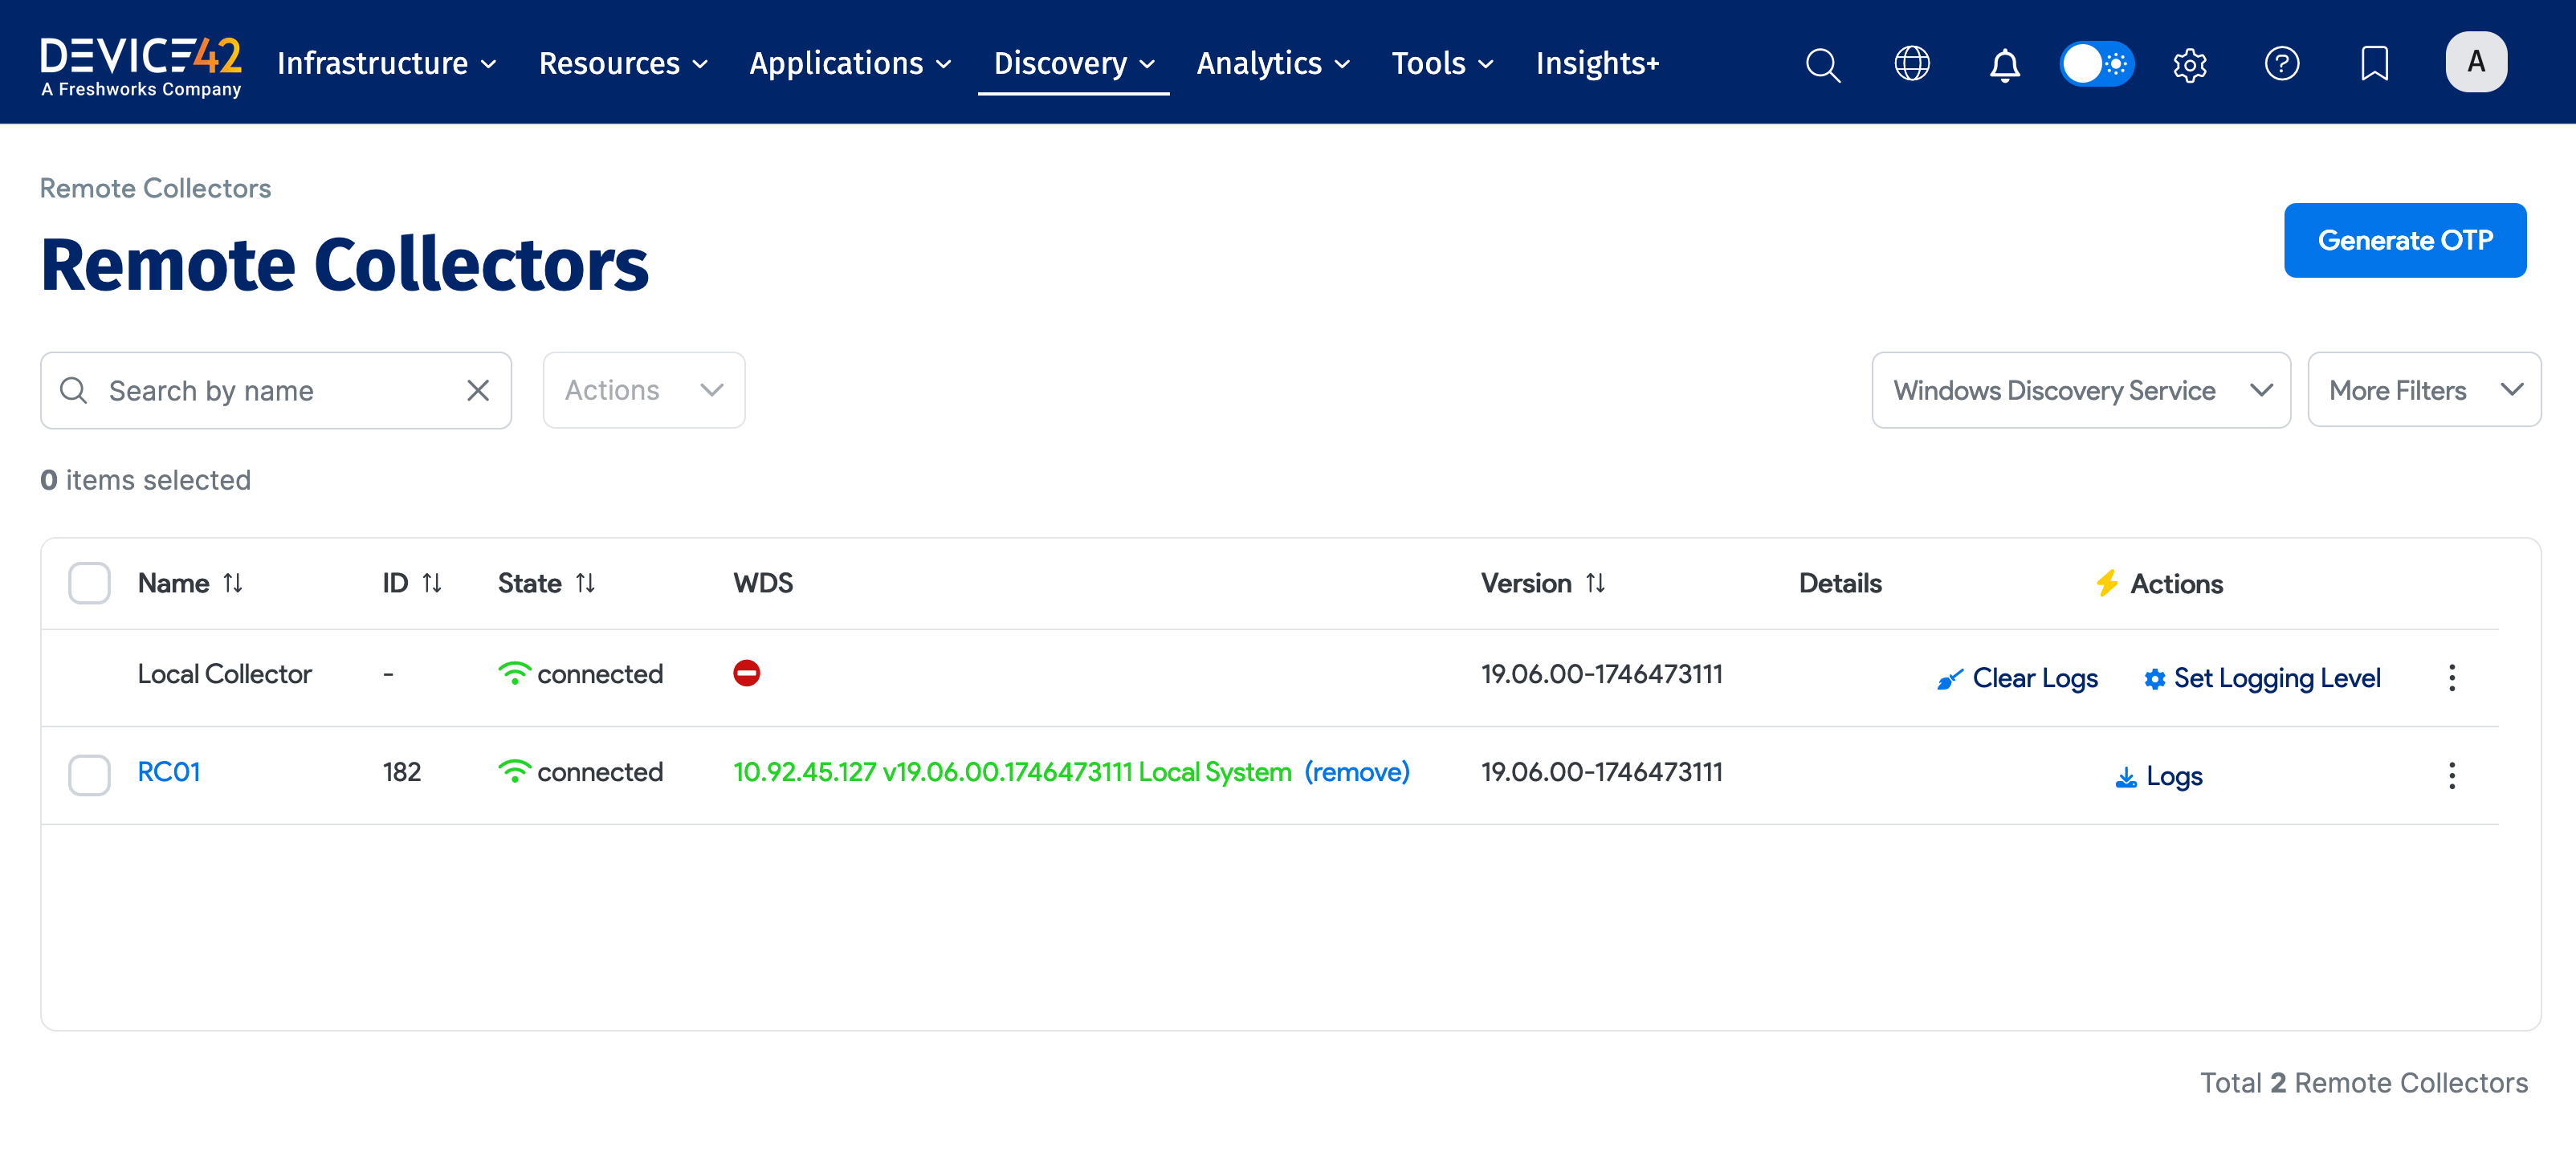The image size is (2576, 1172).
Task: Click the help question mark icon
Action: 2282,63
